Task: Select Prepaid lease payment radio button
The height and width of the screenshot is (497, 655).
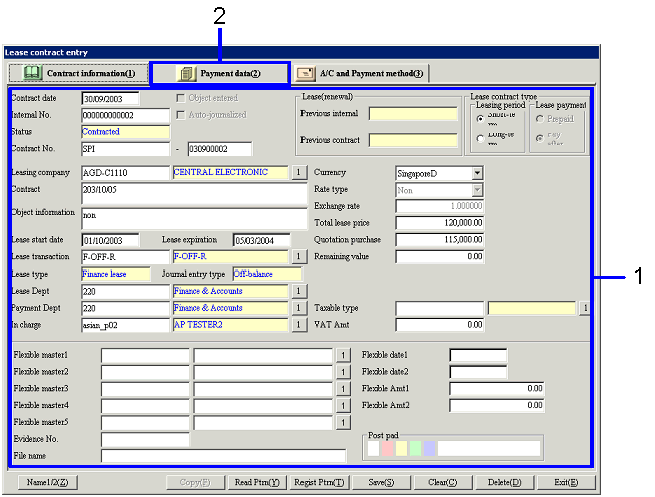Action: pos(540,119)
